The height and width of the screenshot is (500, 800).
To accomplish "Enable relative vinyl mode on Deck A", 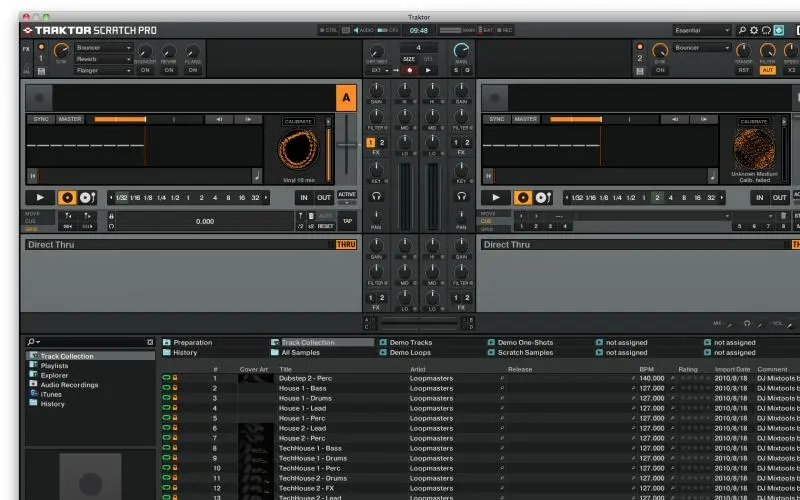I will (86, 198).
